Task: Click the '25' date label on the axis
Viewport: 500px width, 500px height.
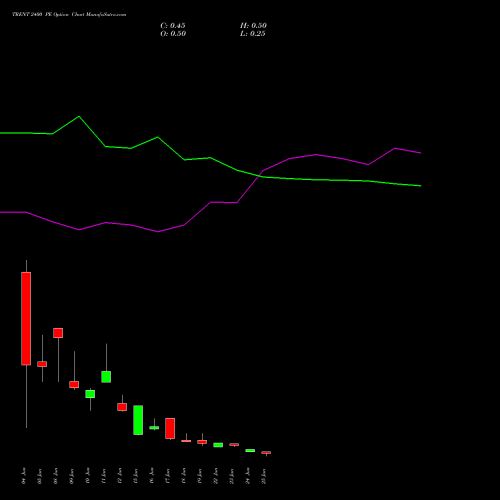Action: (x=264, y=476)
